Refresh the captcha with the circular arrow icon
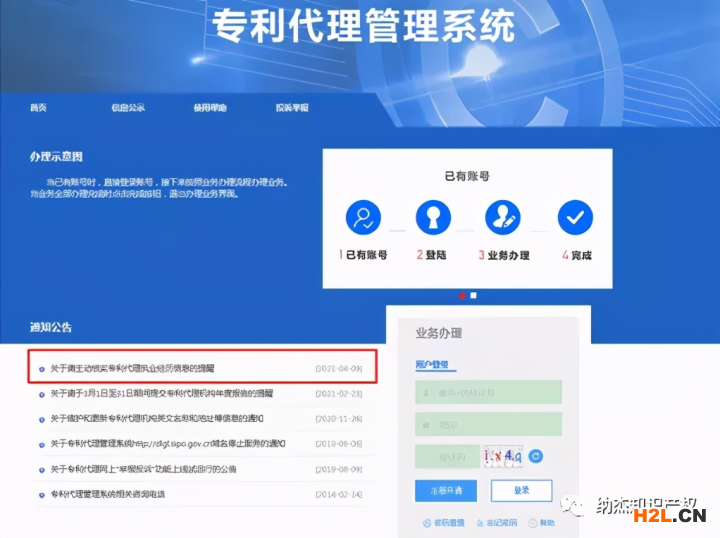Viewport: 720px width, 538px height. tap(536, 456)
